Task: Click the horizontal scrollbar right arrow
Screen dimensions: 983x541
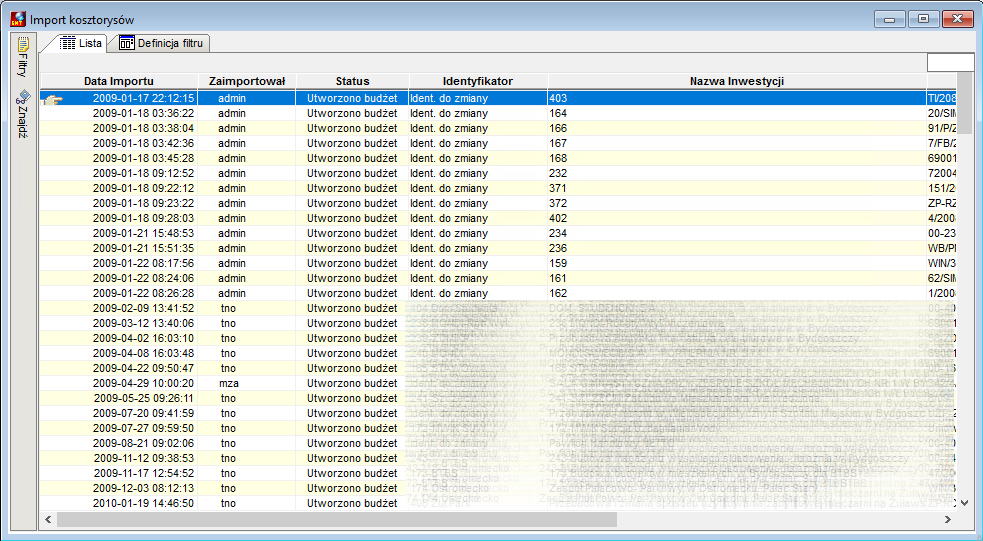Action: (948, 520)
